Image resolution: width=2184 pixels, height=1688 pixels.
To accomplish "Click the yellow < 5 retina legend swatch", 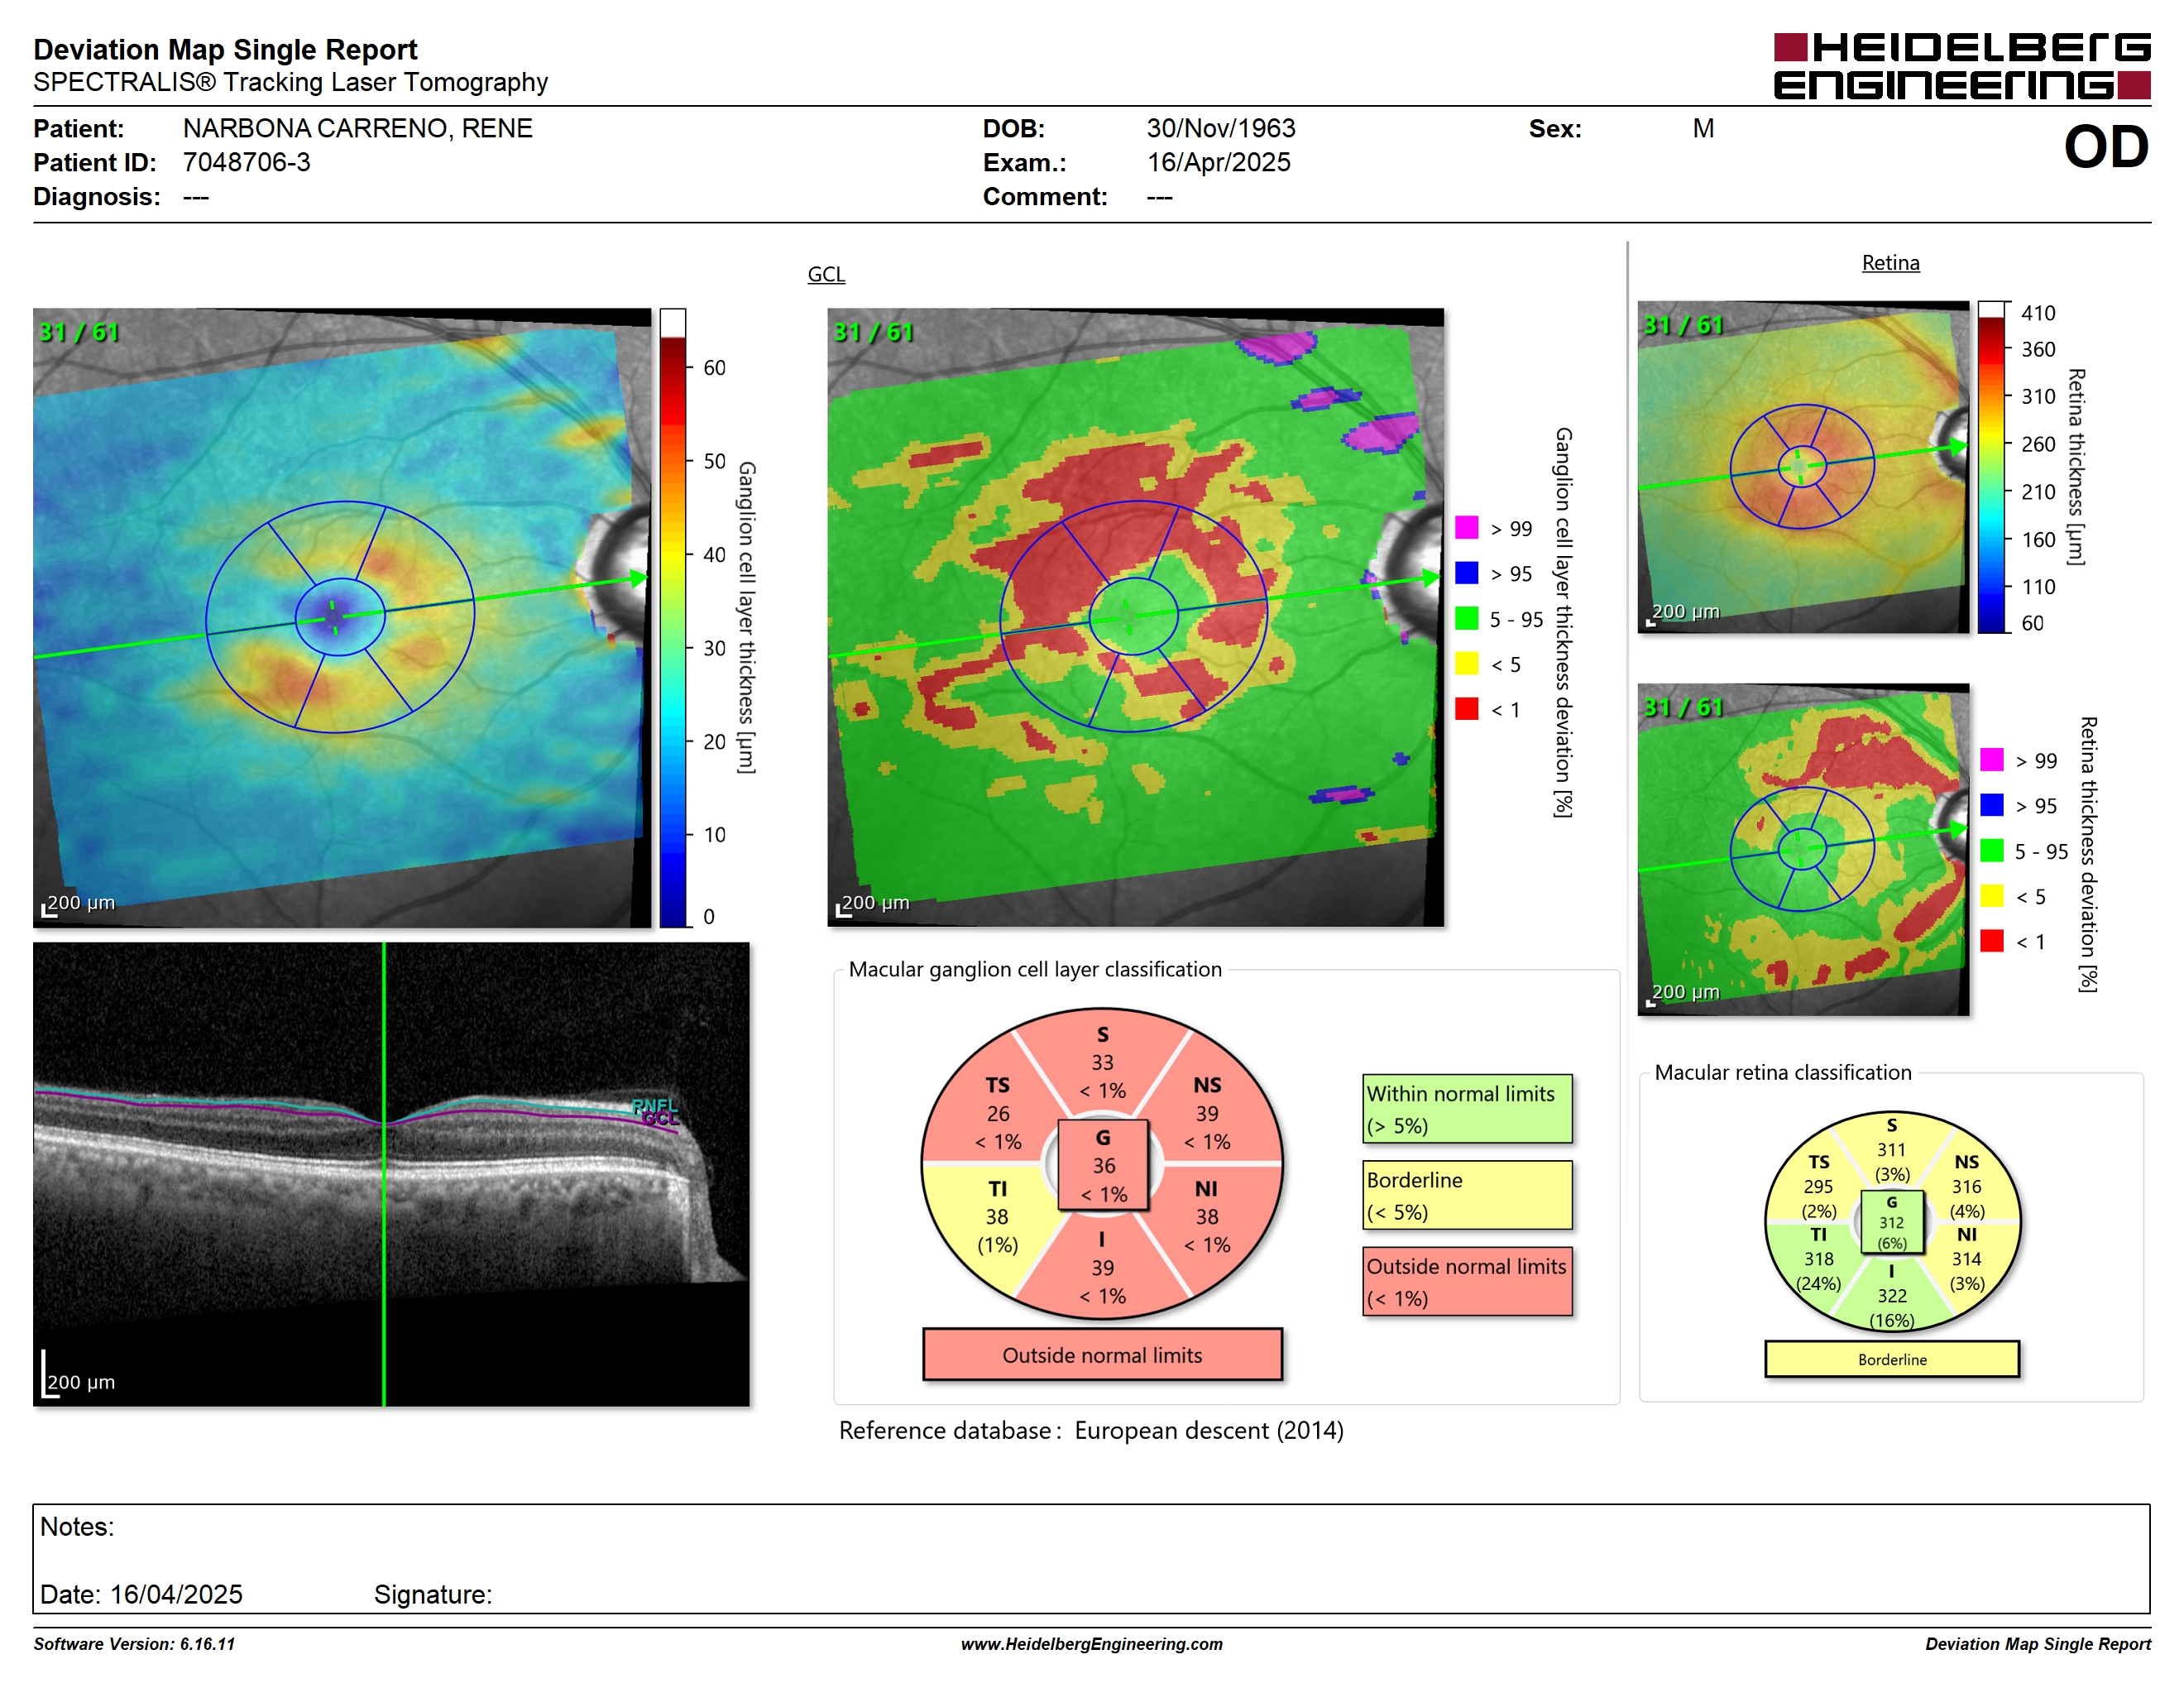I will [x=1991, y=895].
